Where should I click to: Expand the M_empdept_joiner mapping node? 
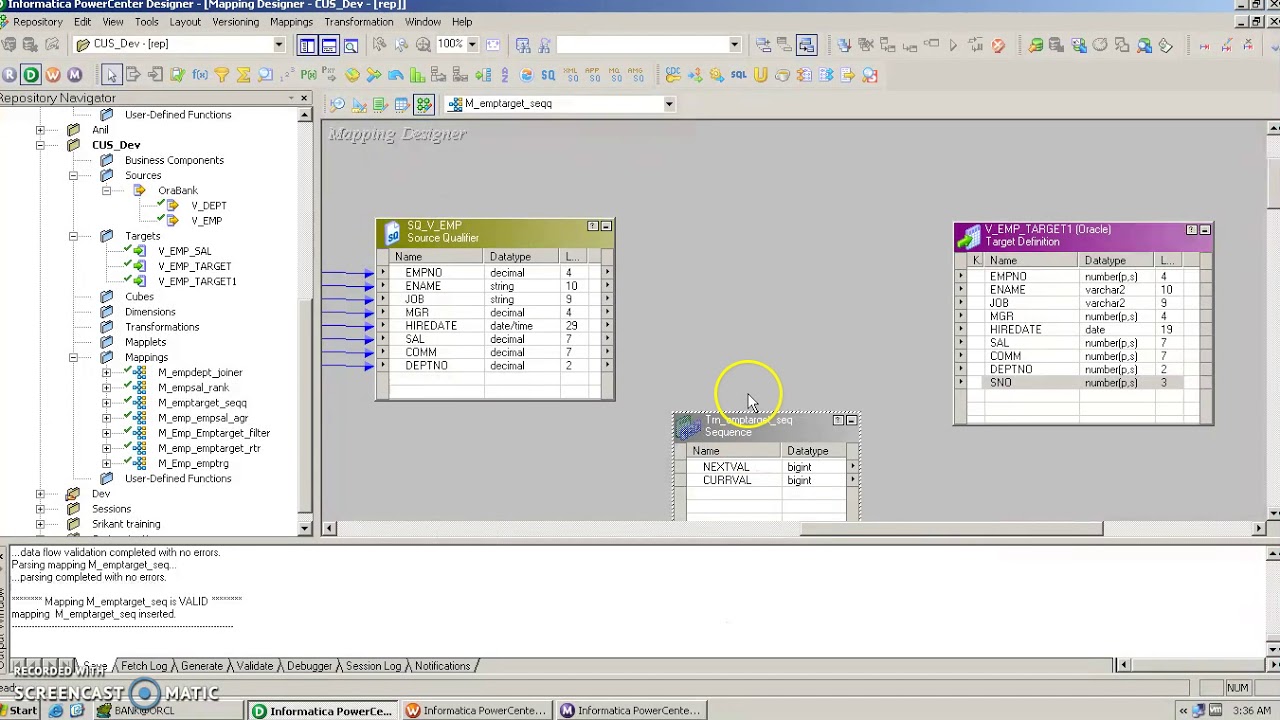106,372
